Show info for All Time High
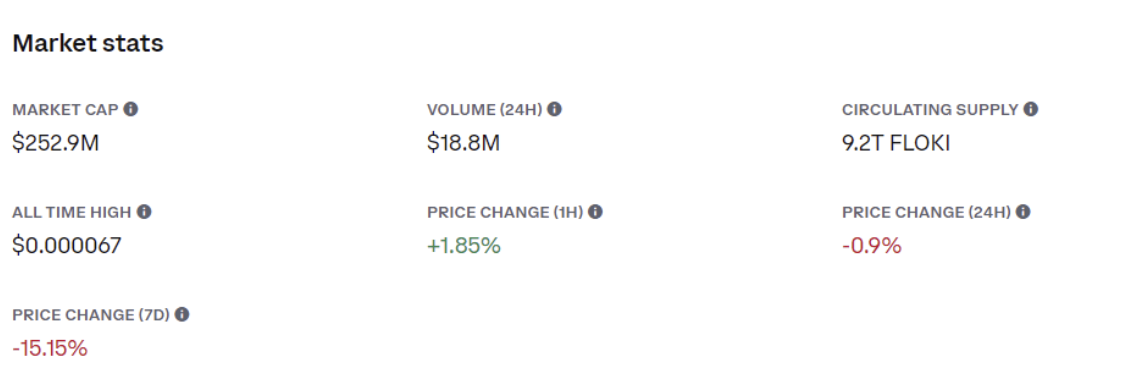 [144, 212]
